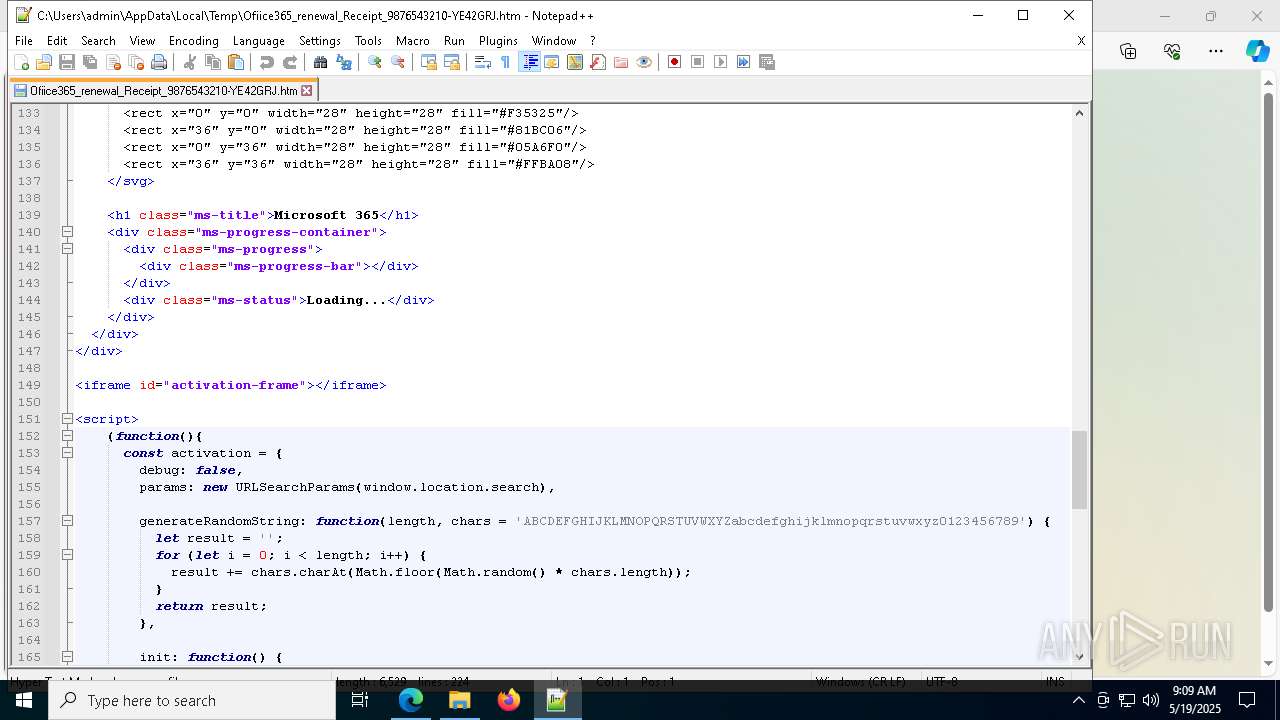Screen dimensions: 1280x720
Task: Create a new document with New icon
Action: [x=22, y=62]
